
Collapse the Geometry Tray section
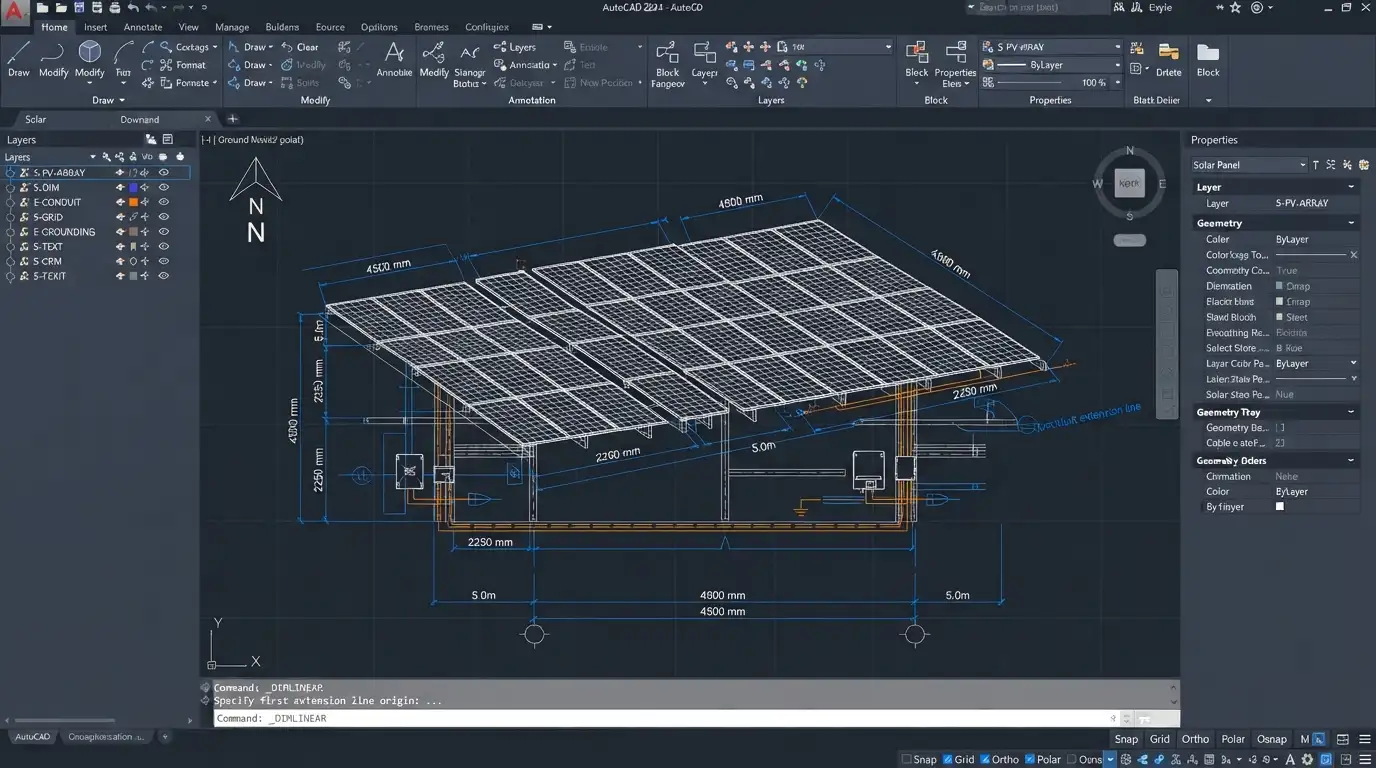tap(1351, 412)
